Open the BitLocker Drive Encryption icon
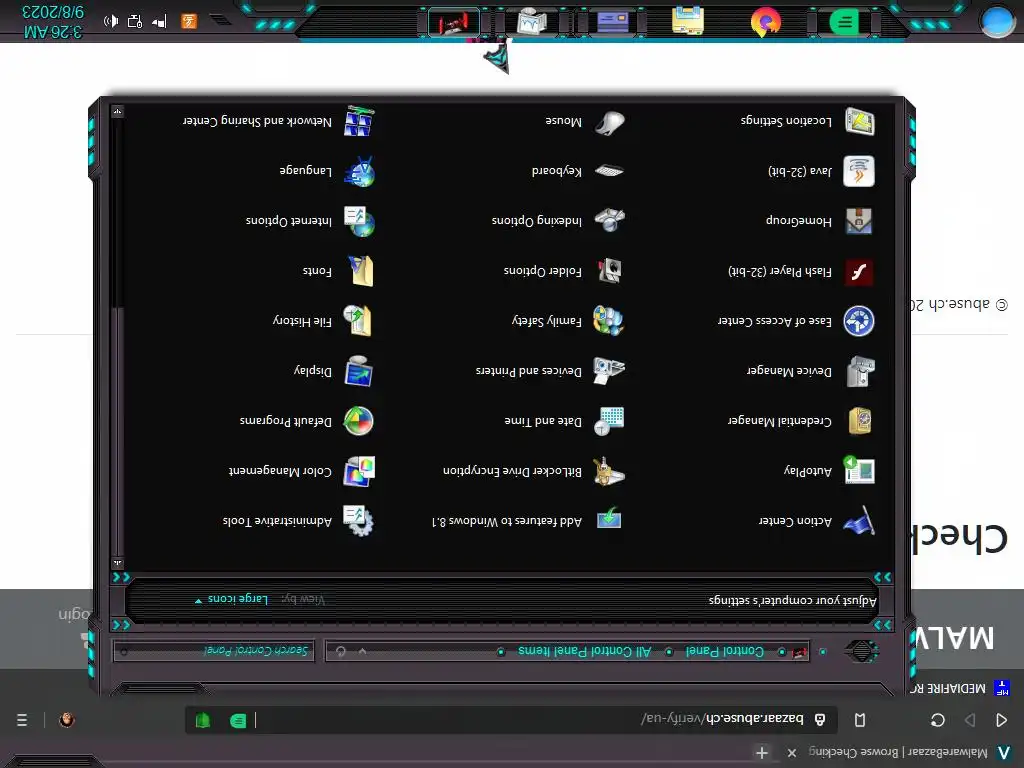 (x=608, y=470)
